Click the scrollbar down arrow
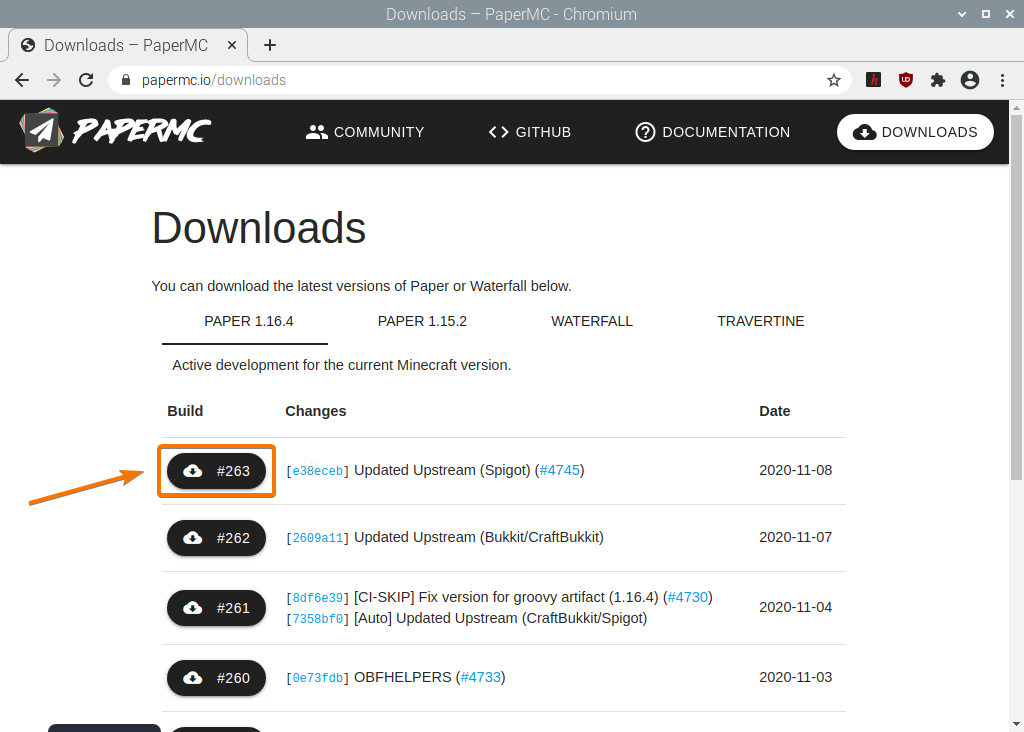 tap(1016, 724)
